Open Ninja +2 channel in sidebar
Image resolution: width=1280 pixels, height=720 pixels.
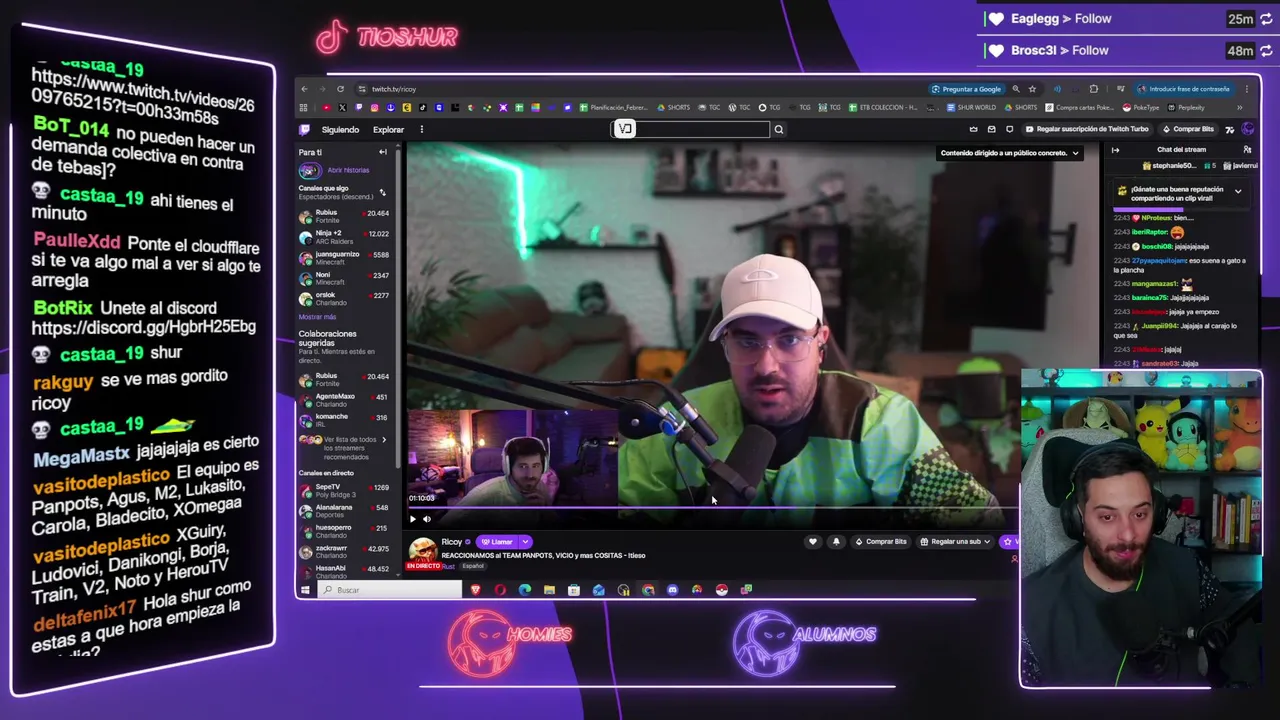pos(344,237)
